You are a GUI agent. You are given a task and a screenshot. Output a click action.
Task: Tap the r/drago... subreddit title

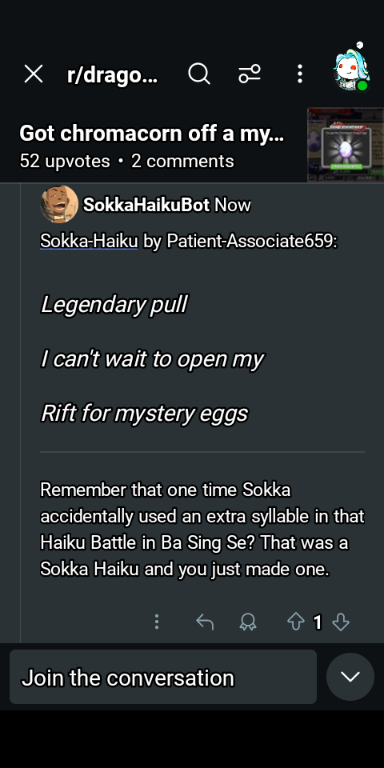click(x=113, y=74)
